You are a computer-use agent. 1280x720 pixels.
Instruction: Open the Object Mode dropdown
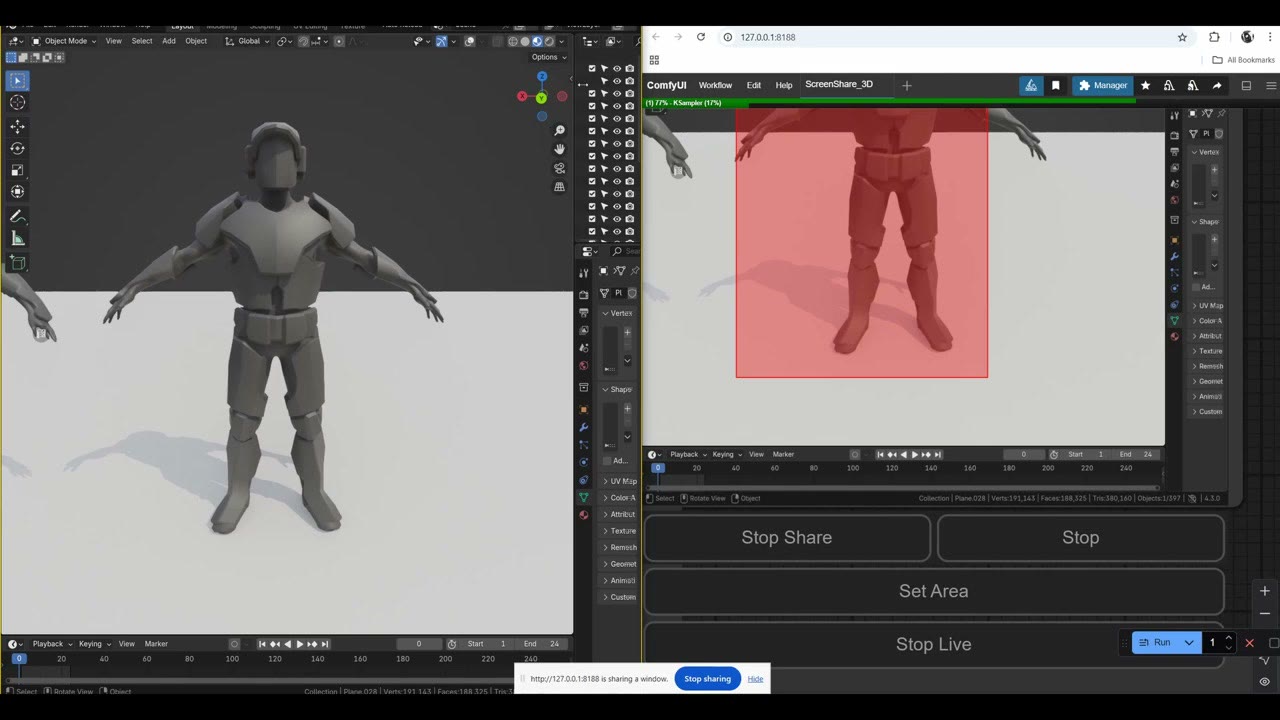[x=64, y=41]
